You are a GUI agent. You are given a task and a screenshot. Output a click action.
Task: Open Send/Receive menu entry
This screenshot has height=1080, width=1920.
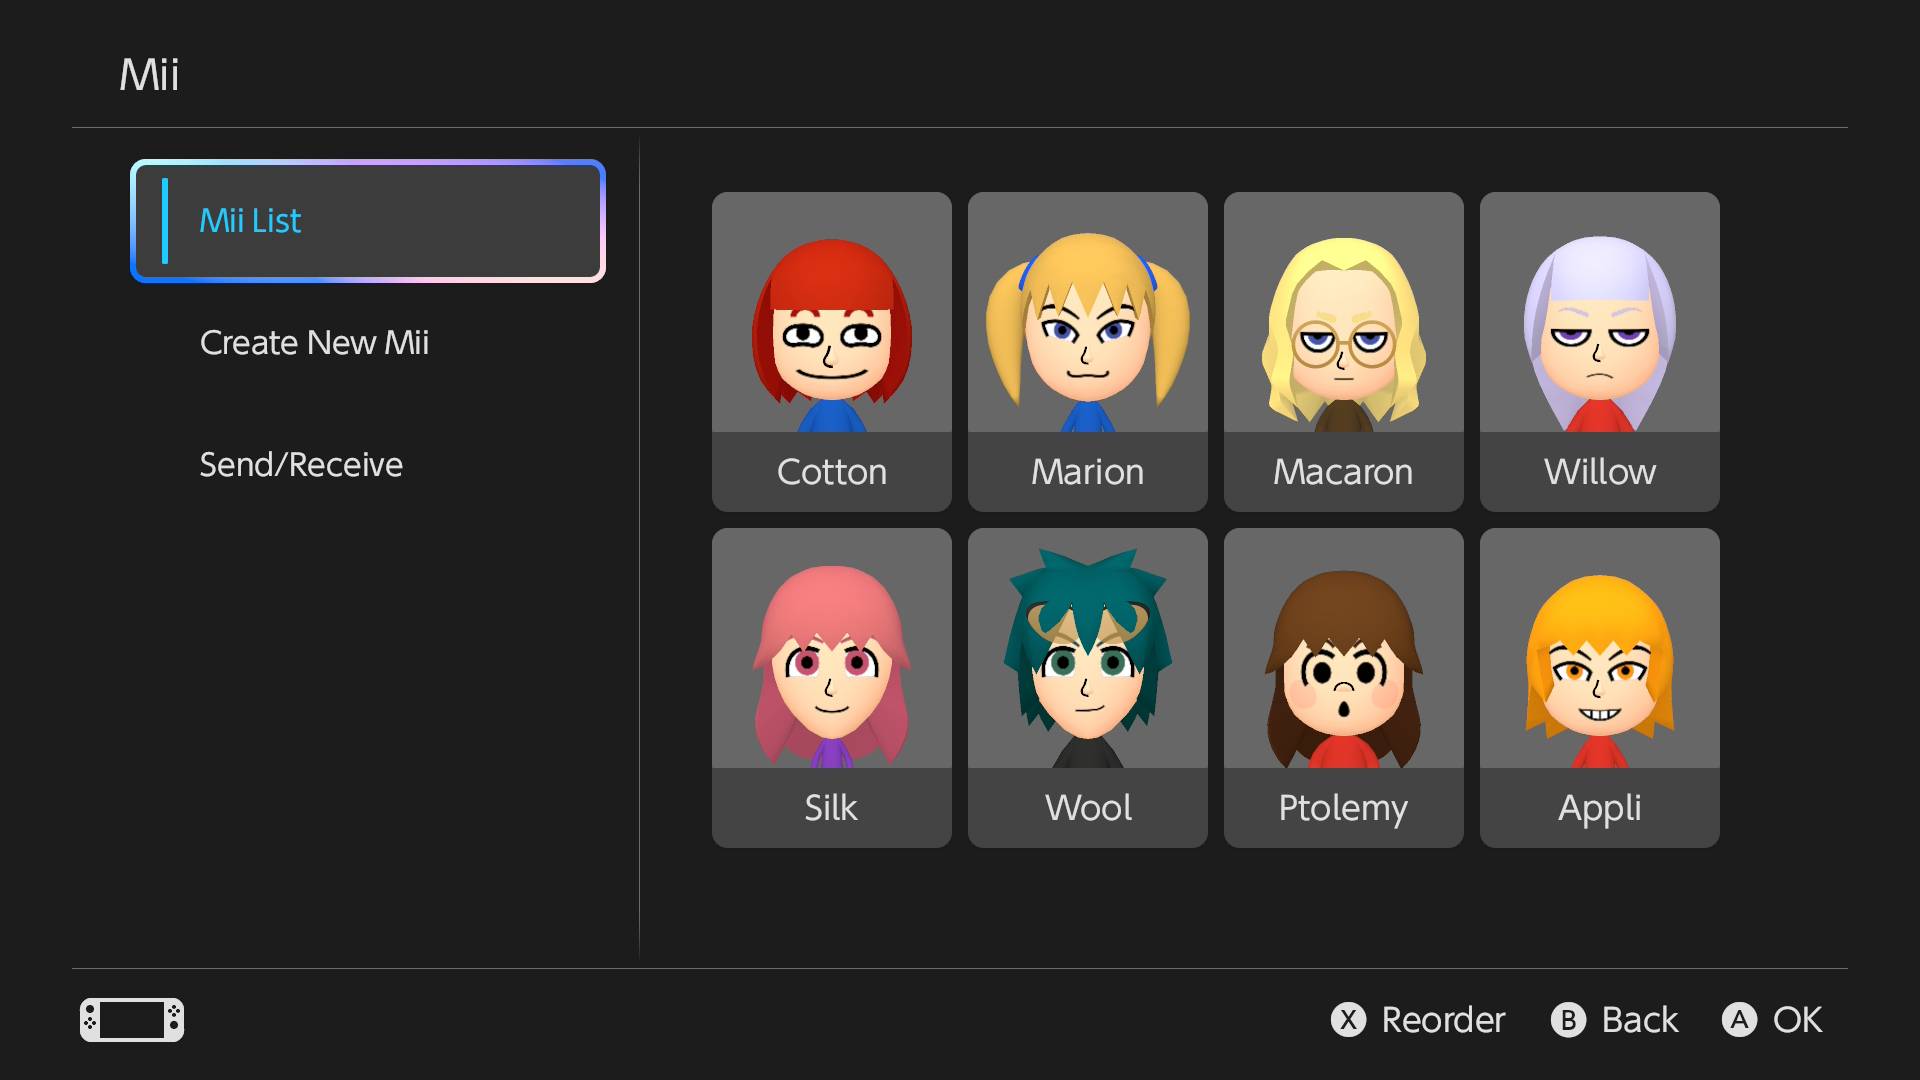[x=301, y=465]
